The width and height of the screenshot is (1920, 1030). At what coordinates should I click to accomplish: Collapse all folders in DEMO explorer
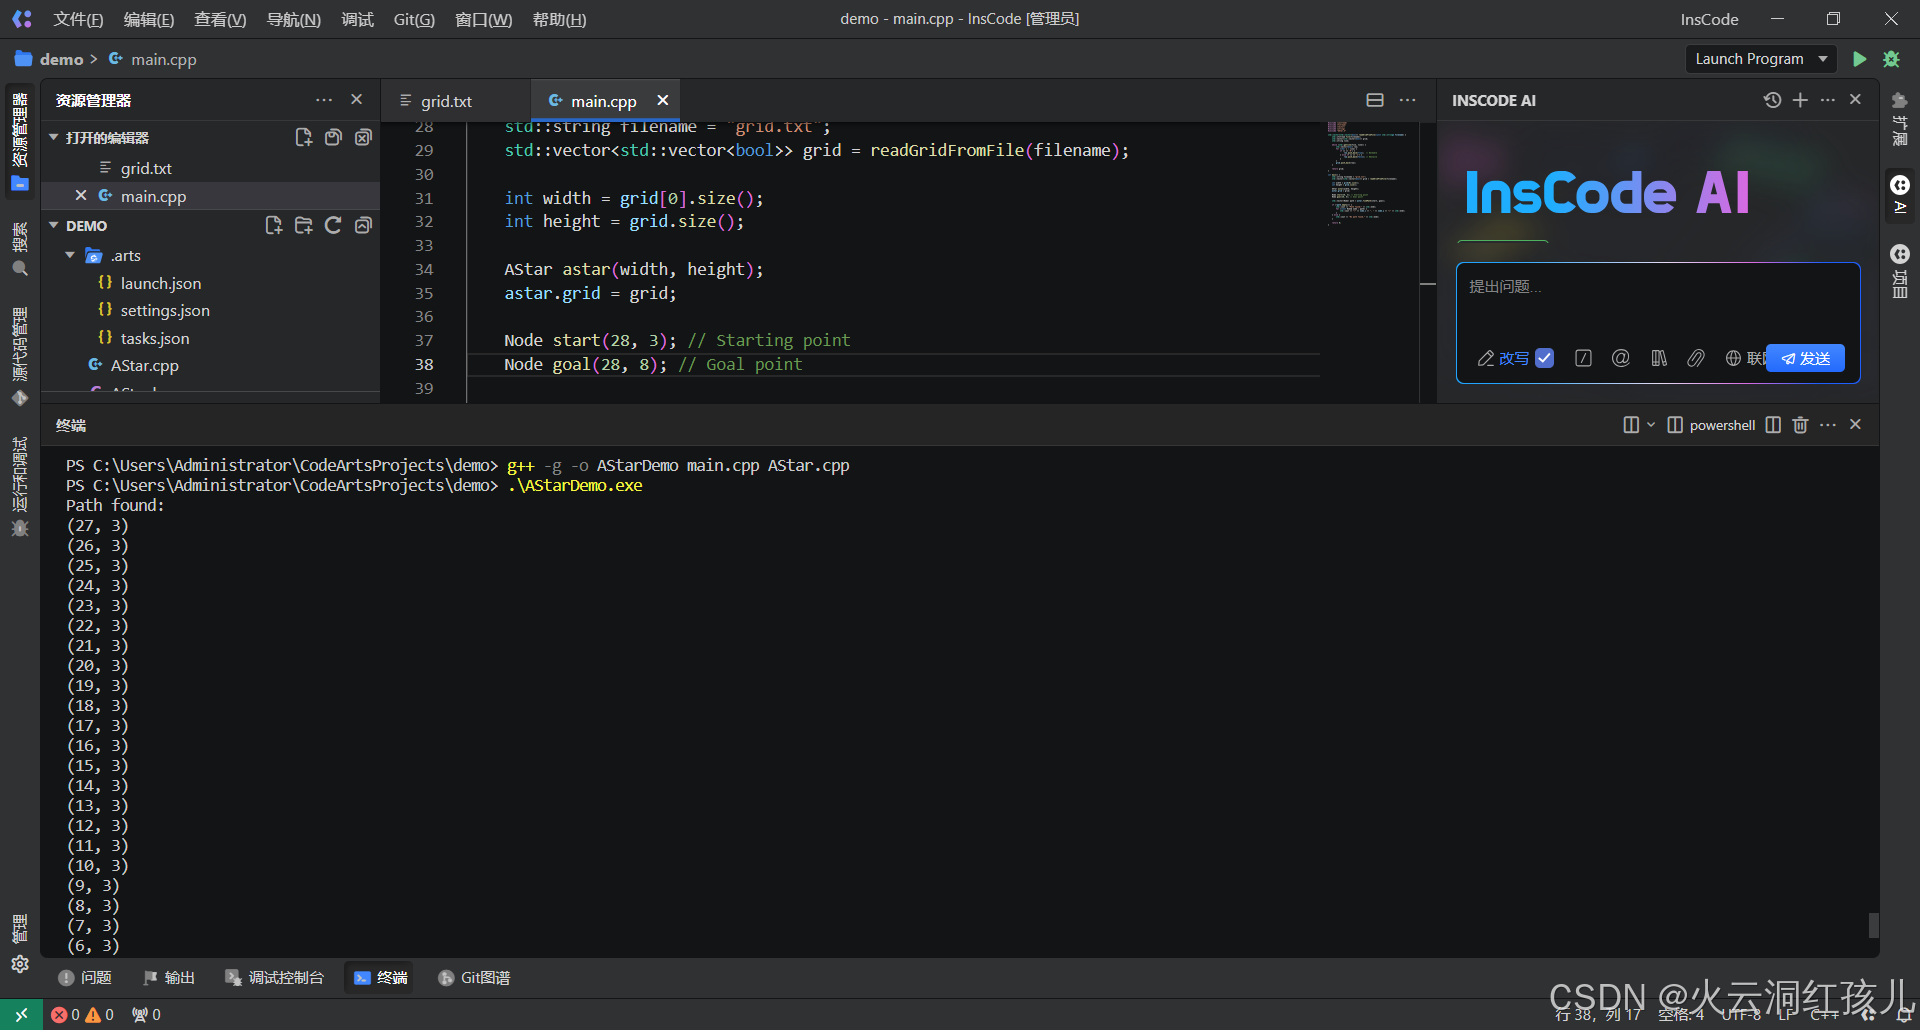363,226
